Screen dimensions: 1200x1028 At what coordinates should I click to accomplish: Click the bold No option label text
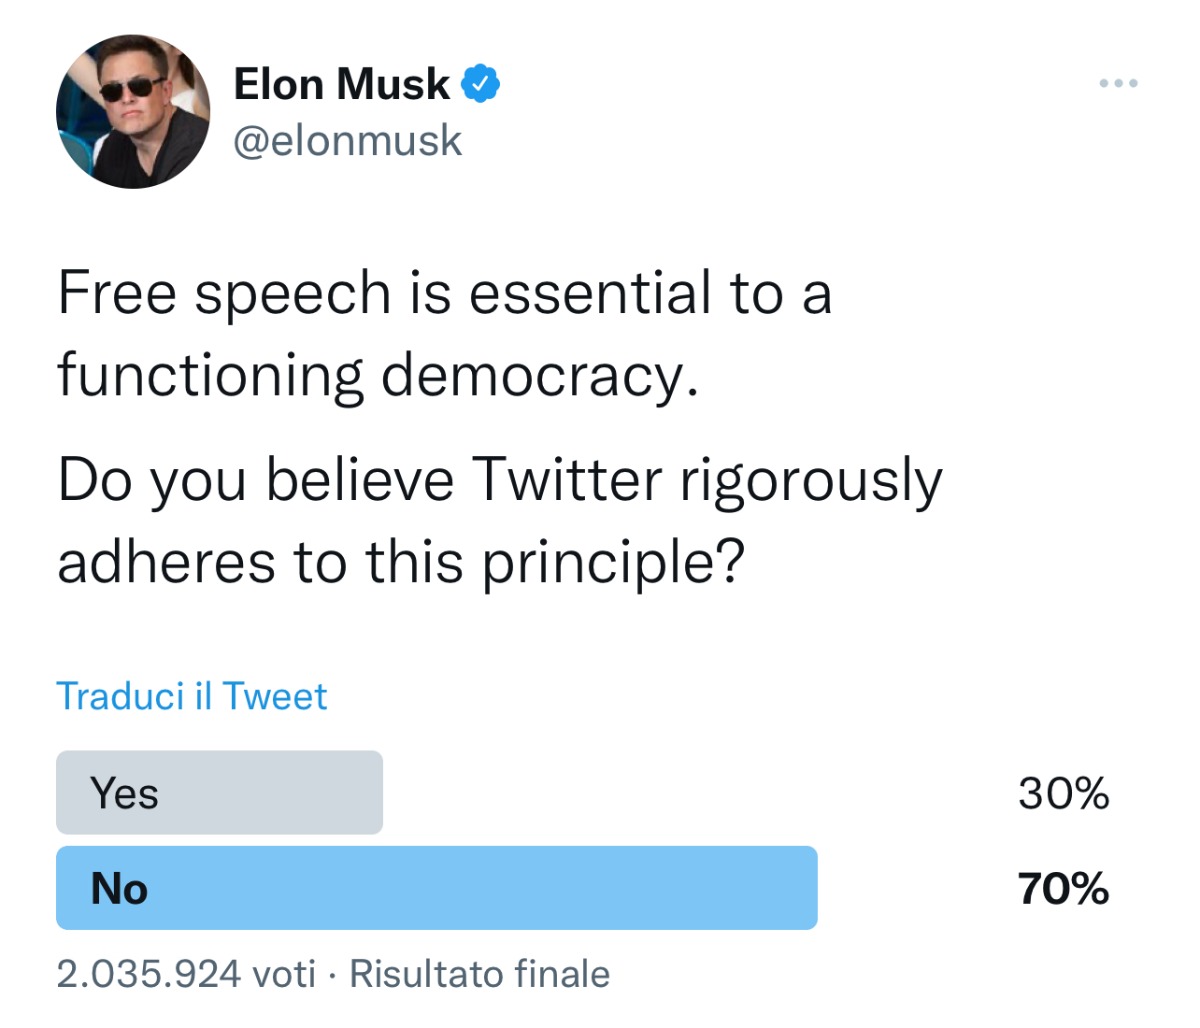(x=119, y=889)
